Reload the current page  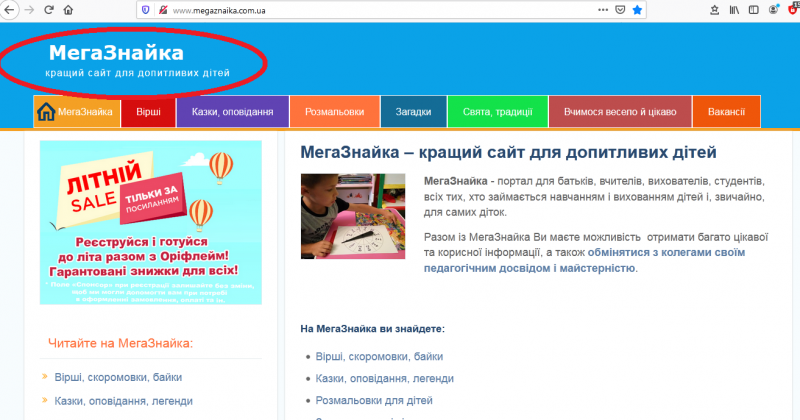(48, 9)
